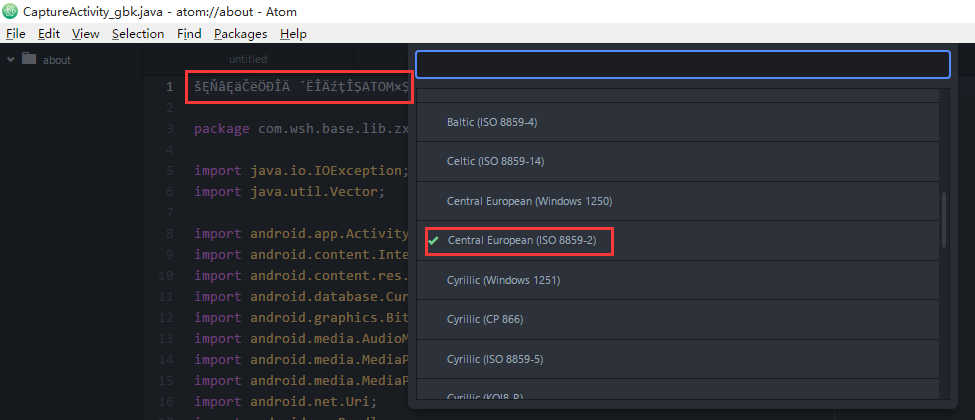Select Cyrillic (Windows 1251) encoding
Viewport: 975px width, 420px height.
[678, 281]
